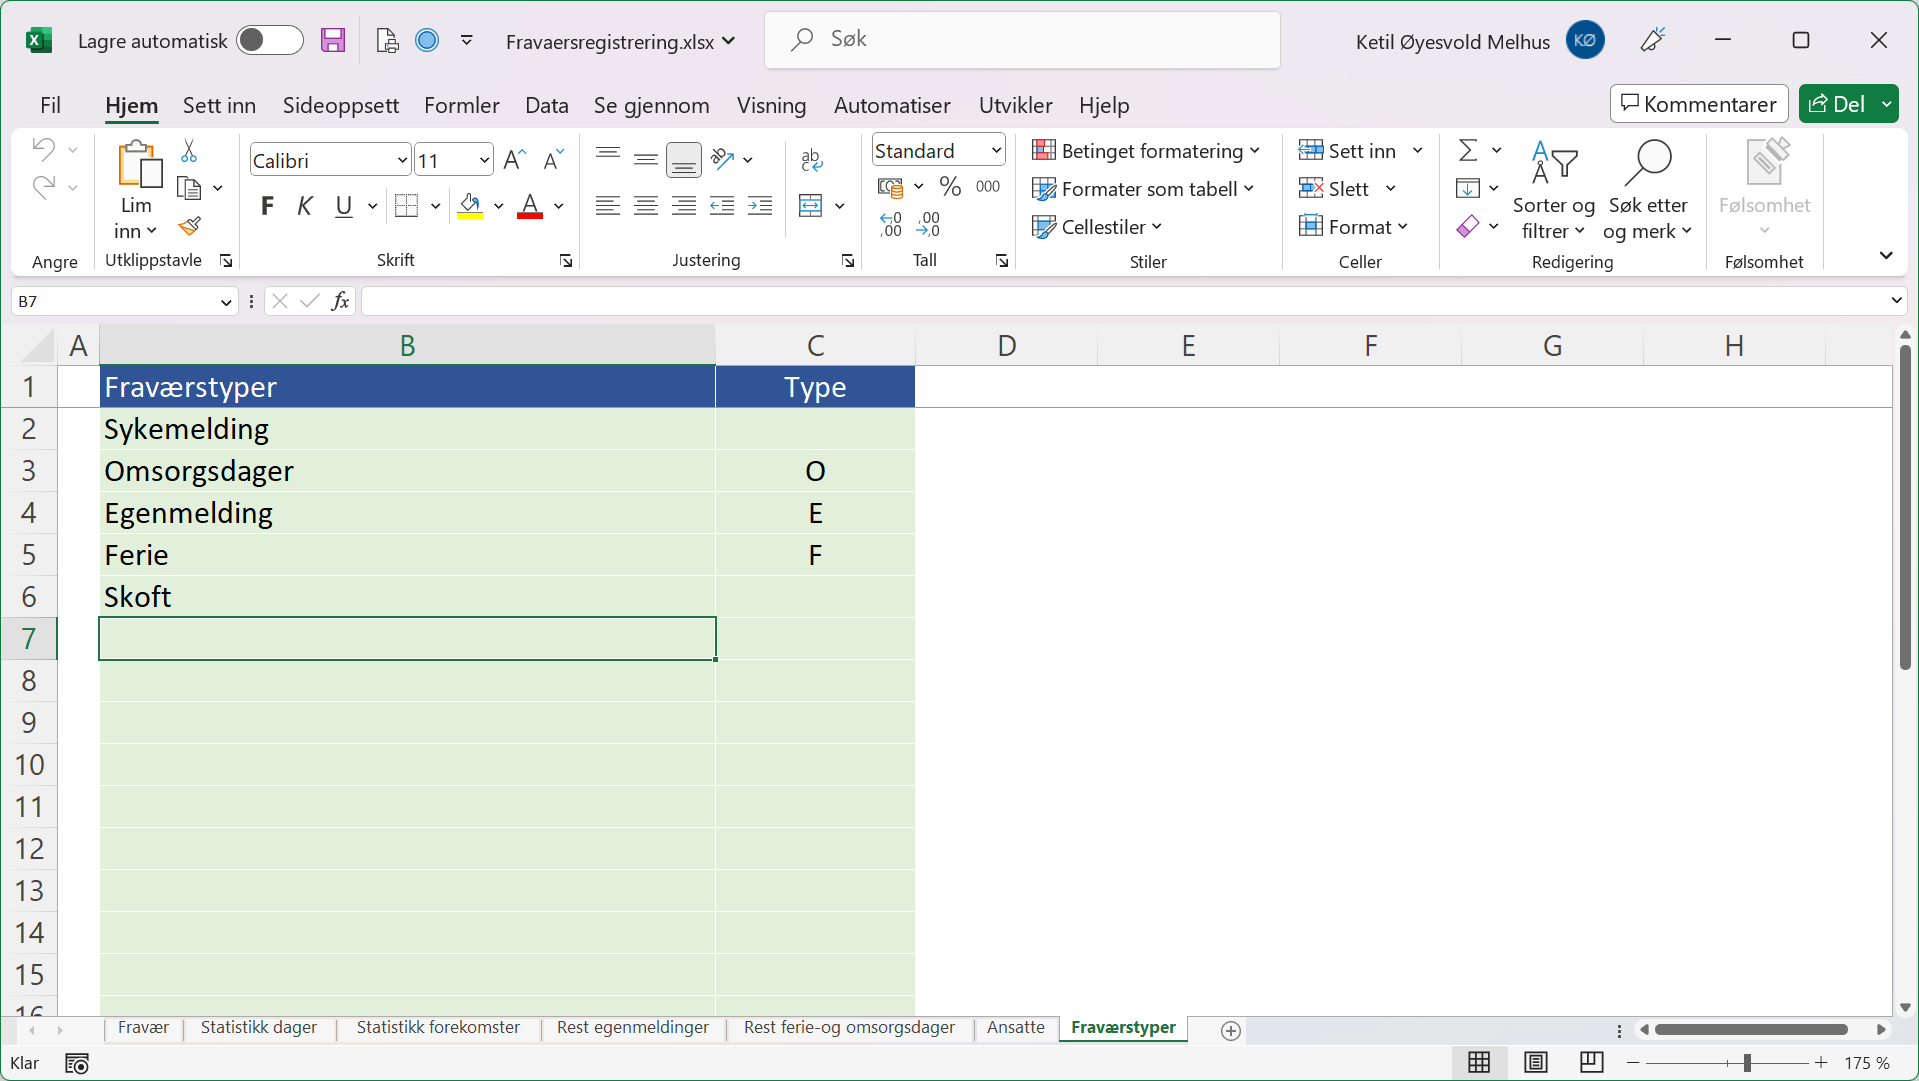1919x1081 pixels.
Task: Open the Name Box B7 dropdown
Action: pyautogui.click(x=226, y=302)
